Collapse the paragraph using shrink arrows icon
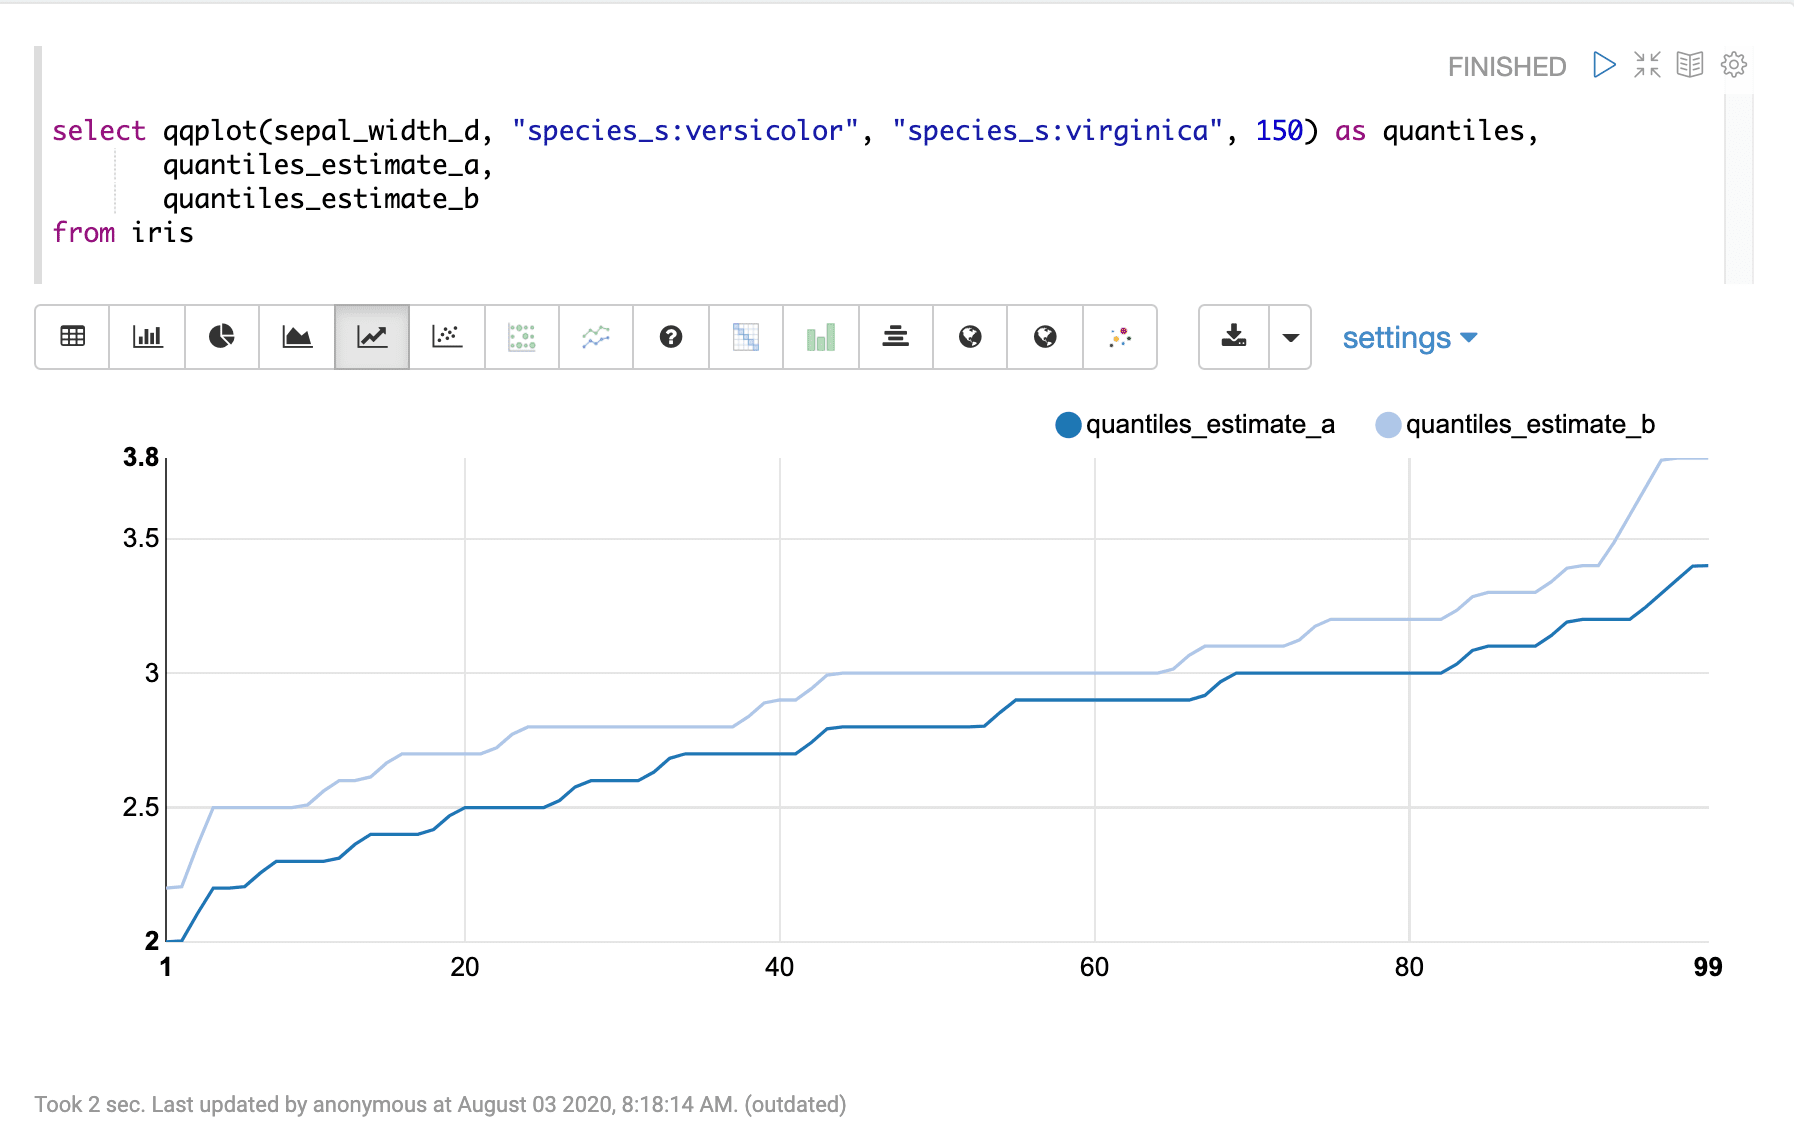 [1647, 64]
